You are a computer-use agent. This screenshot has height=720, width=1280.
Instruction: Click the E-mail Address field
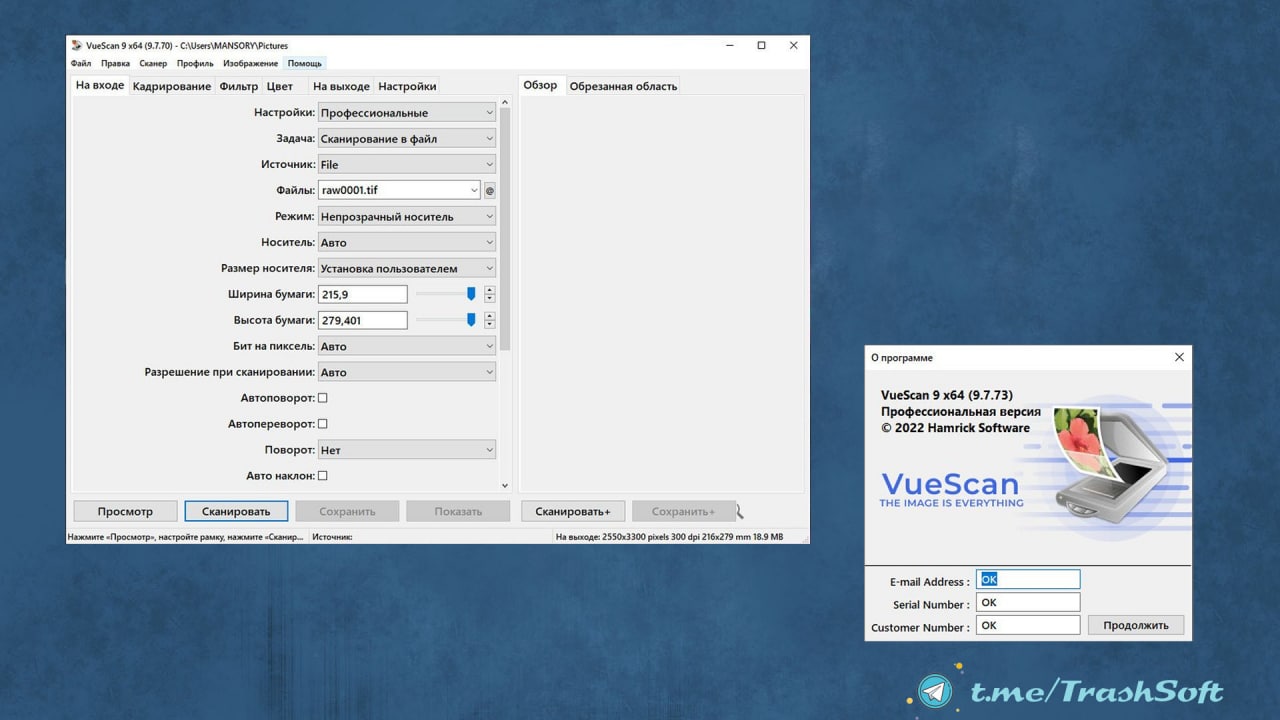(1029, 579)
